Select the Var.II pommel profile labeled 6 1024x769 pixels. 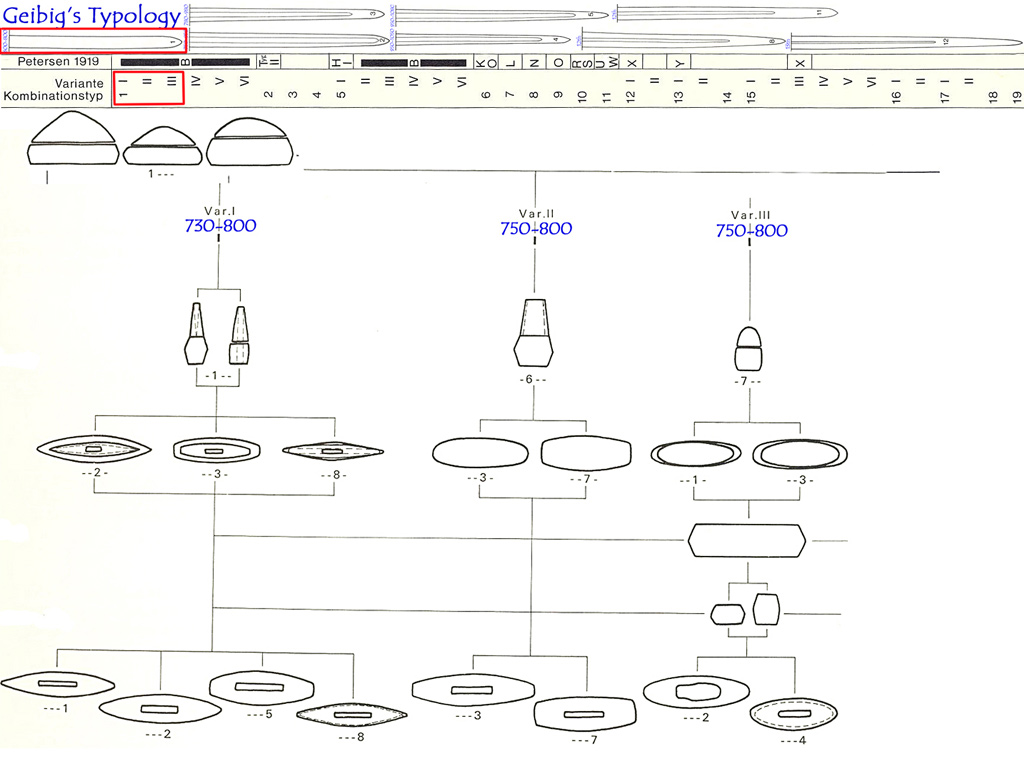click(x=535, y=333)
